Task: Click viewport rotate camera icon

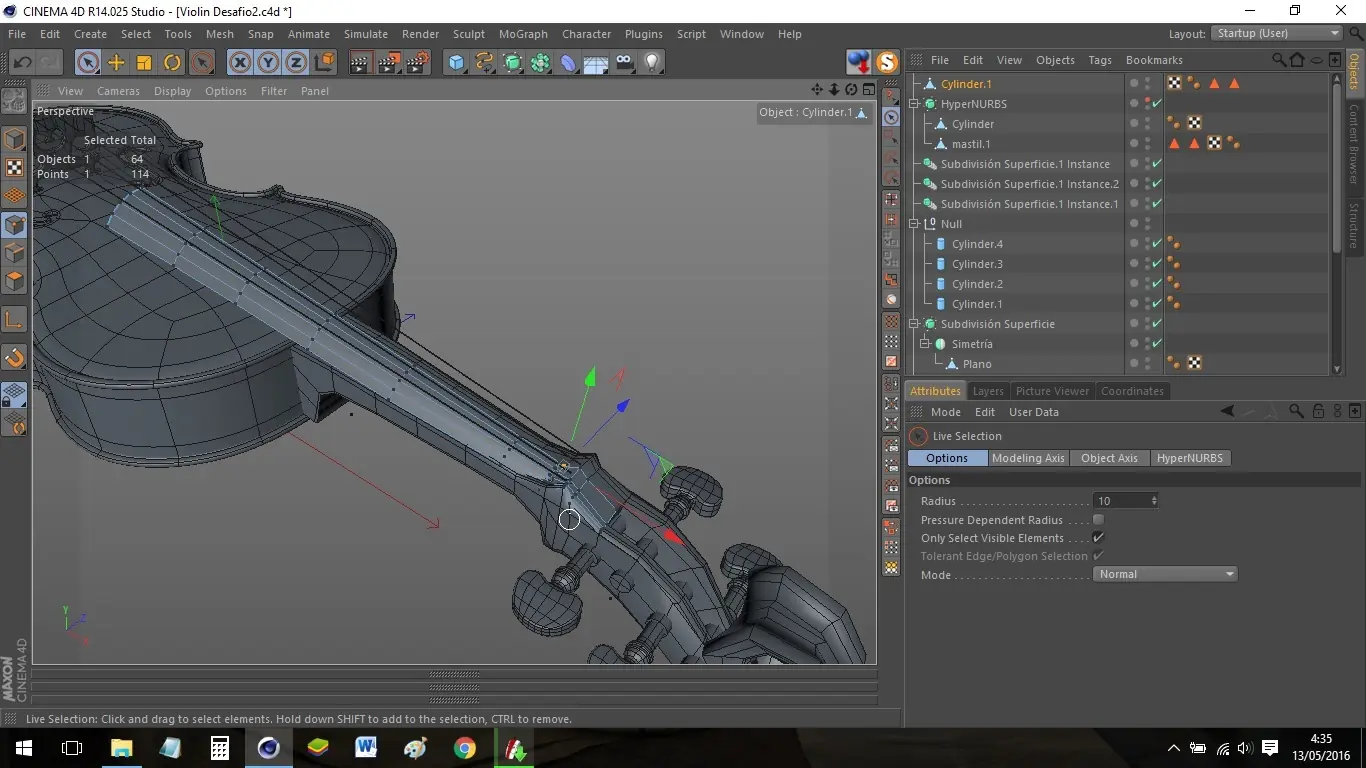Action: click(851, 90)
